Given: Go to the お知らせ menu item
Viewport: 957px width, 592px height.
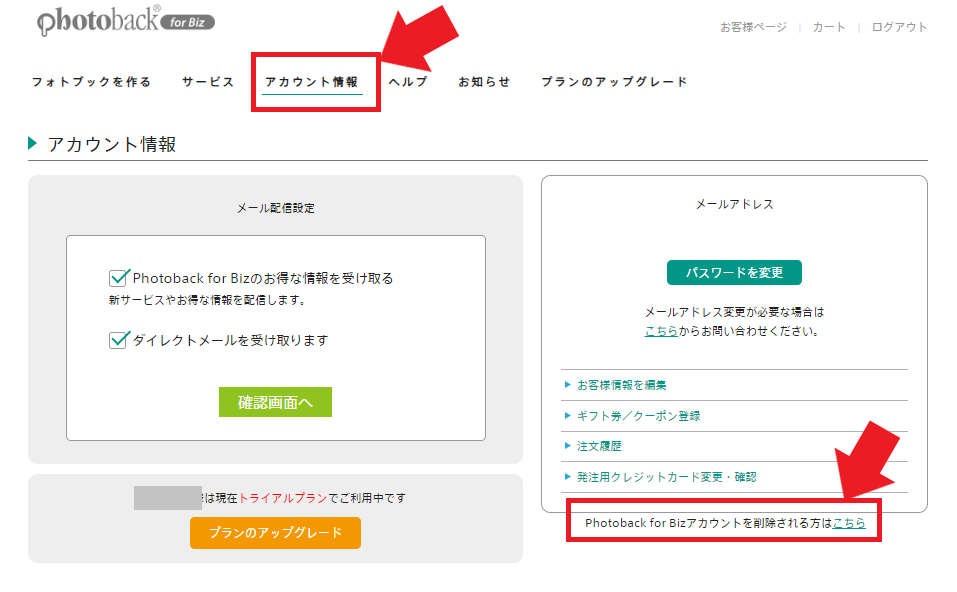Looking at the screenshot, I should [484, 82].
